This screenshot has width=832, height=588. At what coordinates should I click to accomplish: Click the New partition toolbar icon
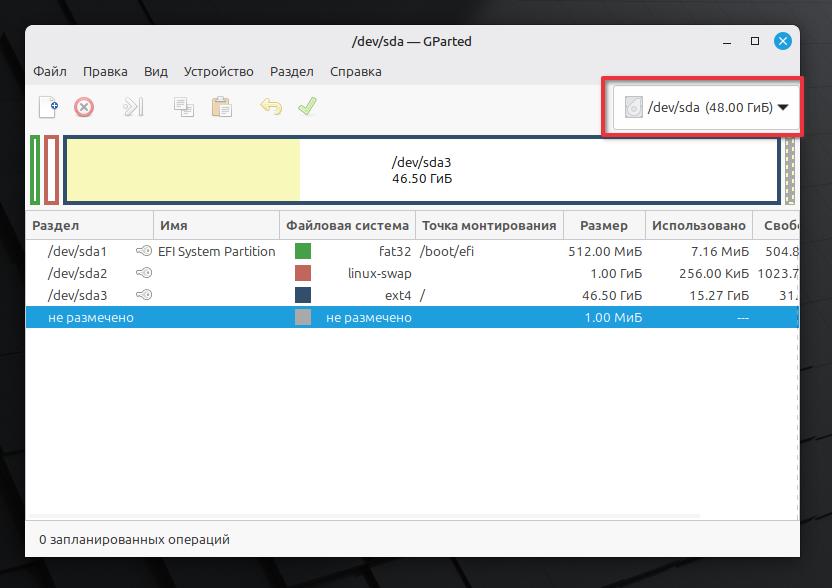[x=48, y=107]
